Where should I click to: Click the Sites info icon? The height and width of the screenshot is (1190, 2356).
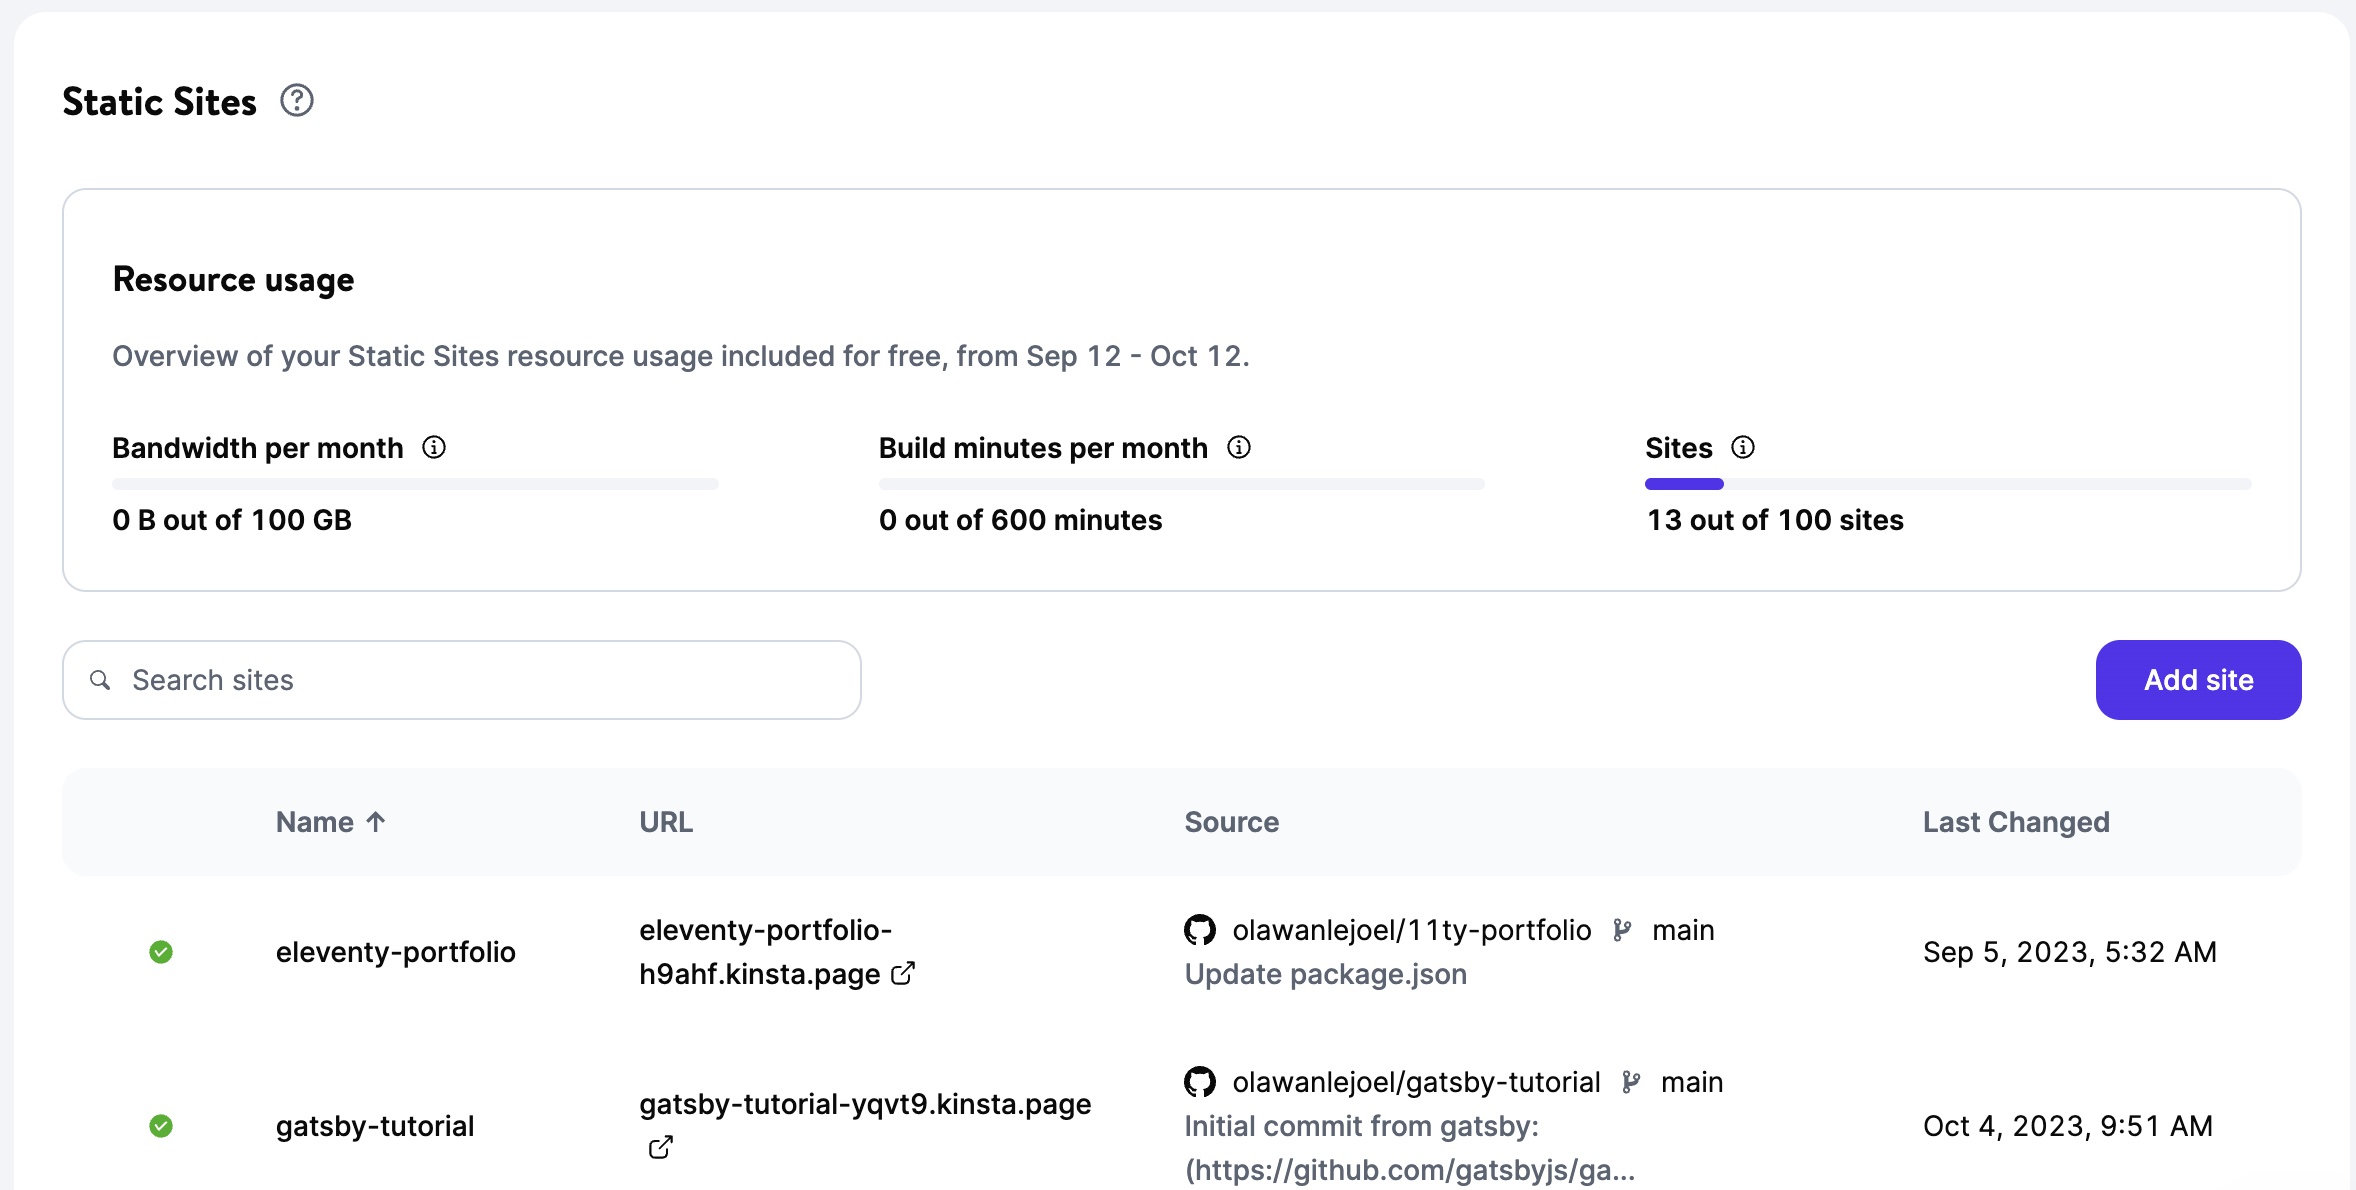[1743, 447]
